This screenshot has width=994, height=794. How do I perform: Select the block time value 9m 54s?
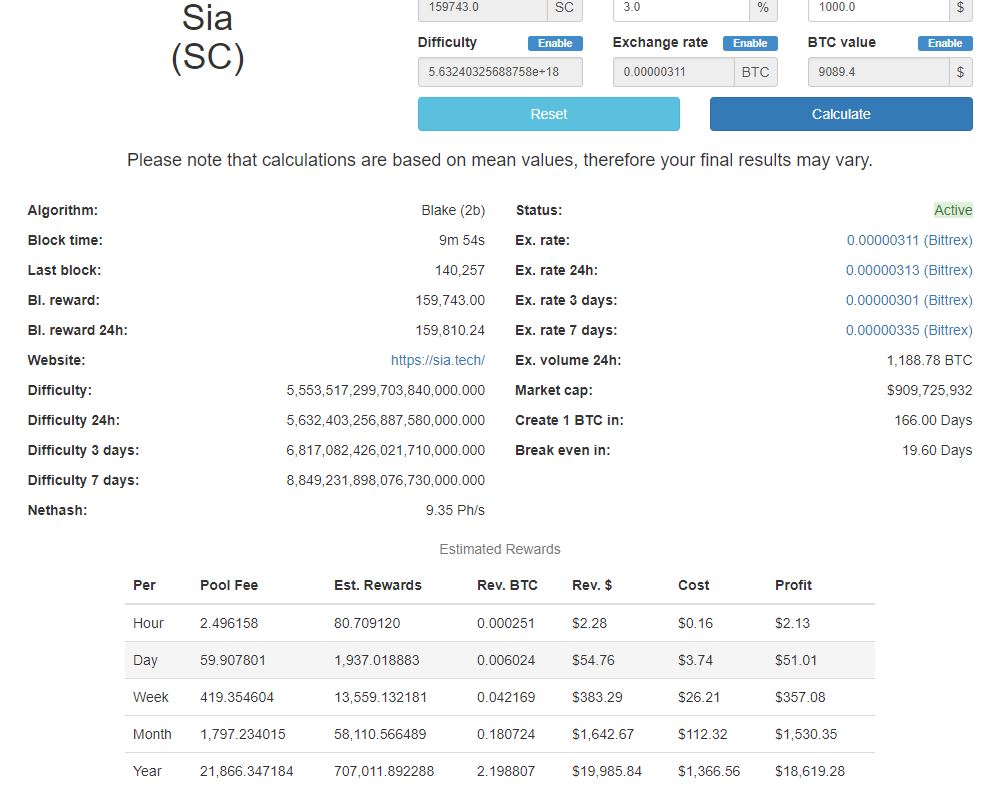(x=462, y=240)
